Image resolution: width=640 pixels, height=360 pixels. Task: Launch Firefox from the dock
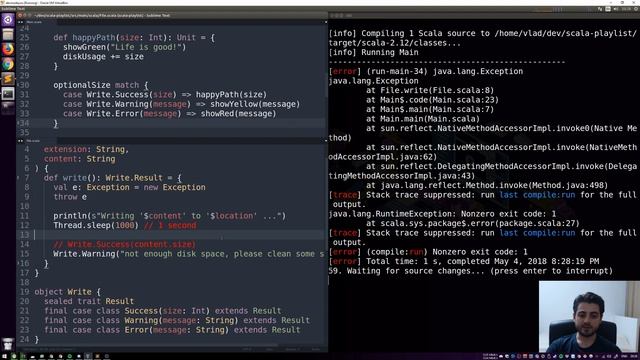pos(8,49)
